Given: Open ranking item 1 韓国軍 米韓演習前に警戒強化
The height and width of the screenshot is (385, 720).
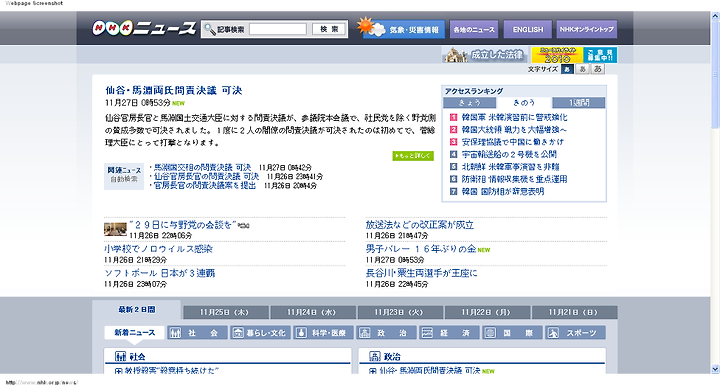Looking at the screenshot, I should coord(514,117).
